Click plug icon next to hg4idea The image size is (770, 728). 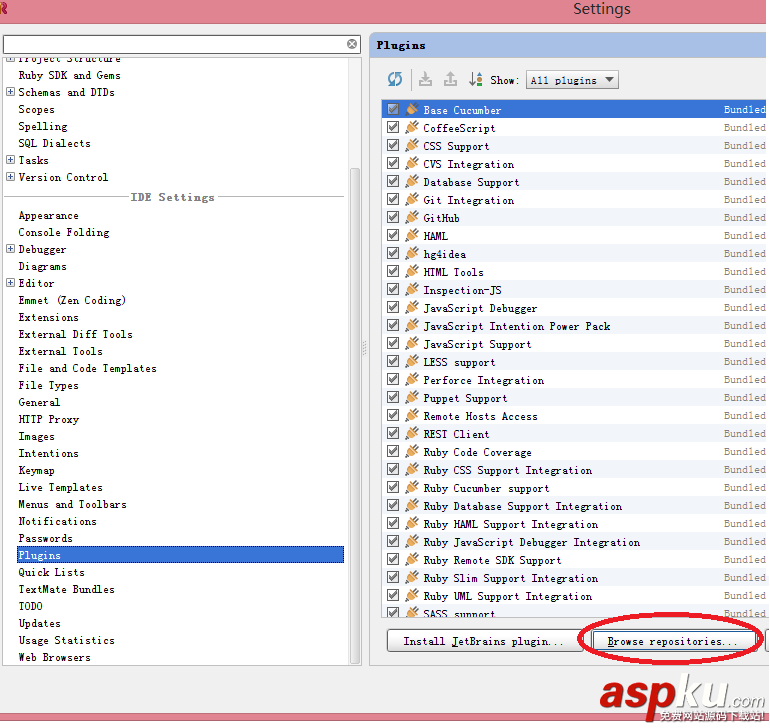pyautogui.click(x=412, y=253)
